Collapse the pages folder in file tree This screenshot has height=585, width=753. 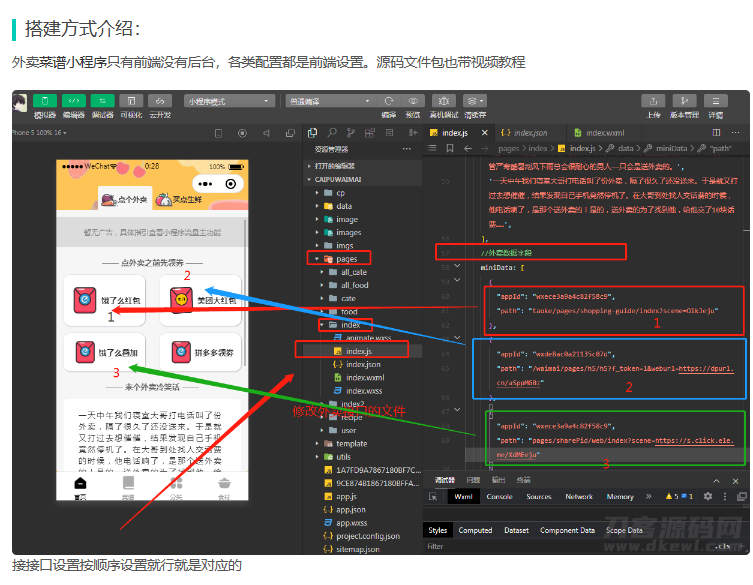346,259
